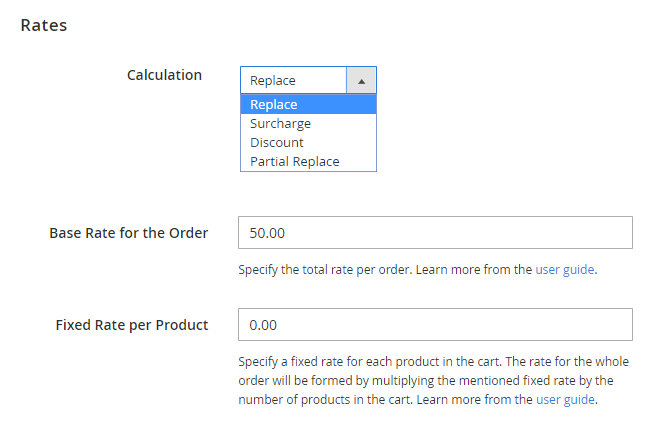This screenshot has width=645, height=439.
Task: Click empty right end of Fixed Rate field
Action: coord(600,325)
